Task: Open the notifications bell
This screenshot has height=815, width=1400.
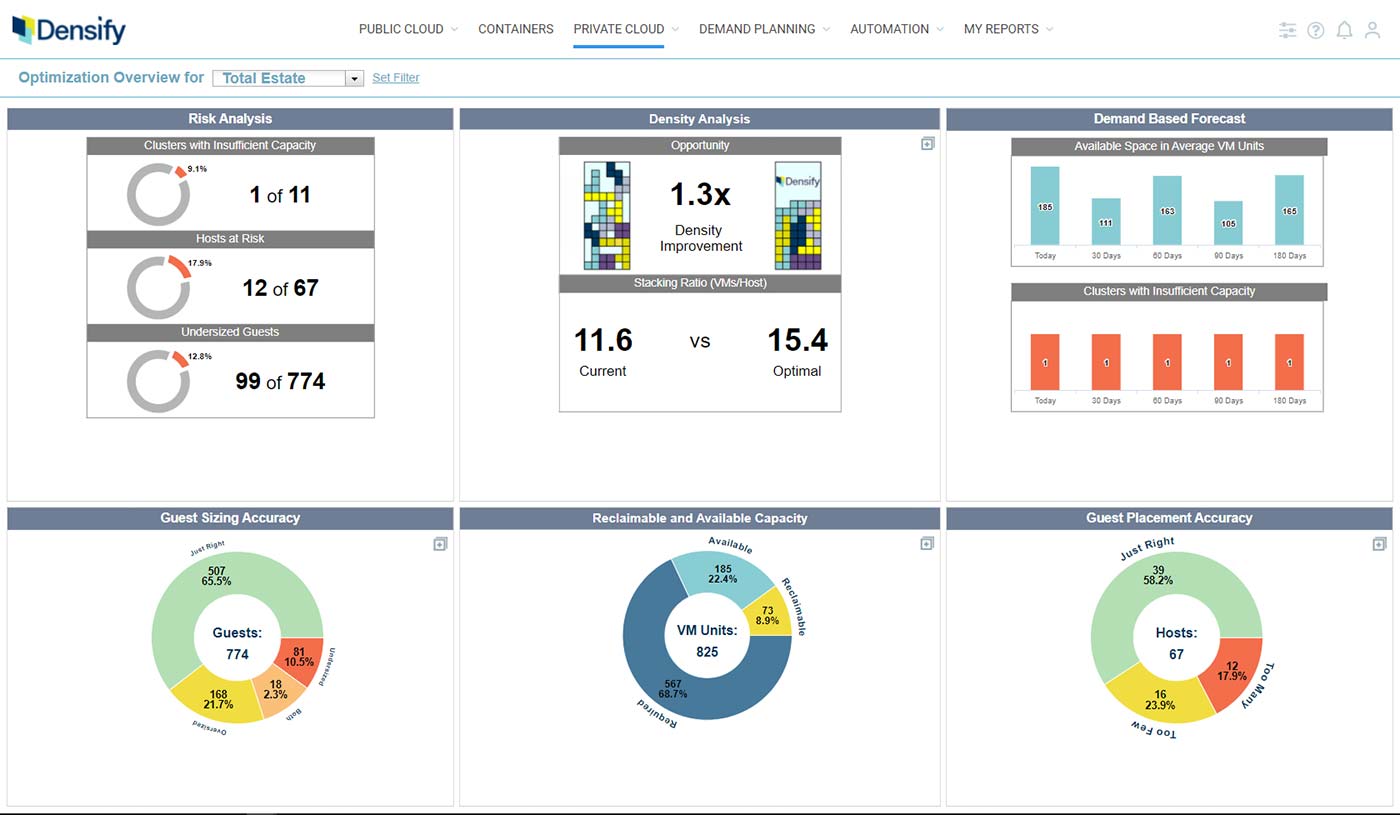Action: tap(1344, 30)
